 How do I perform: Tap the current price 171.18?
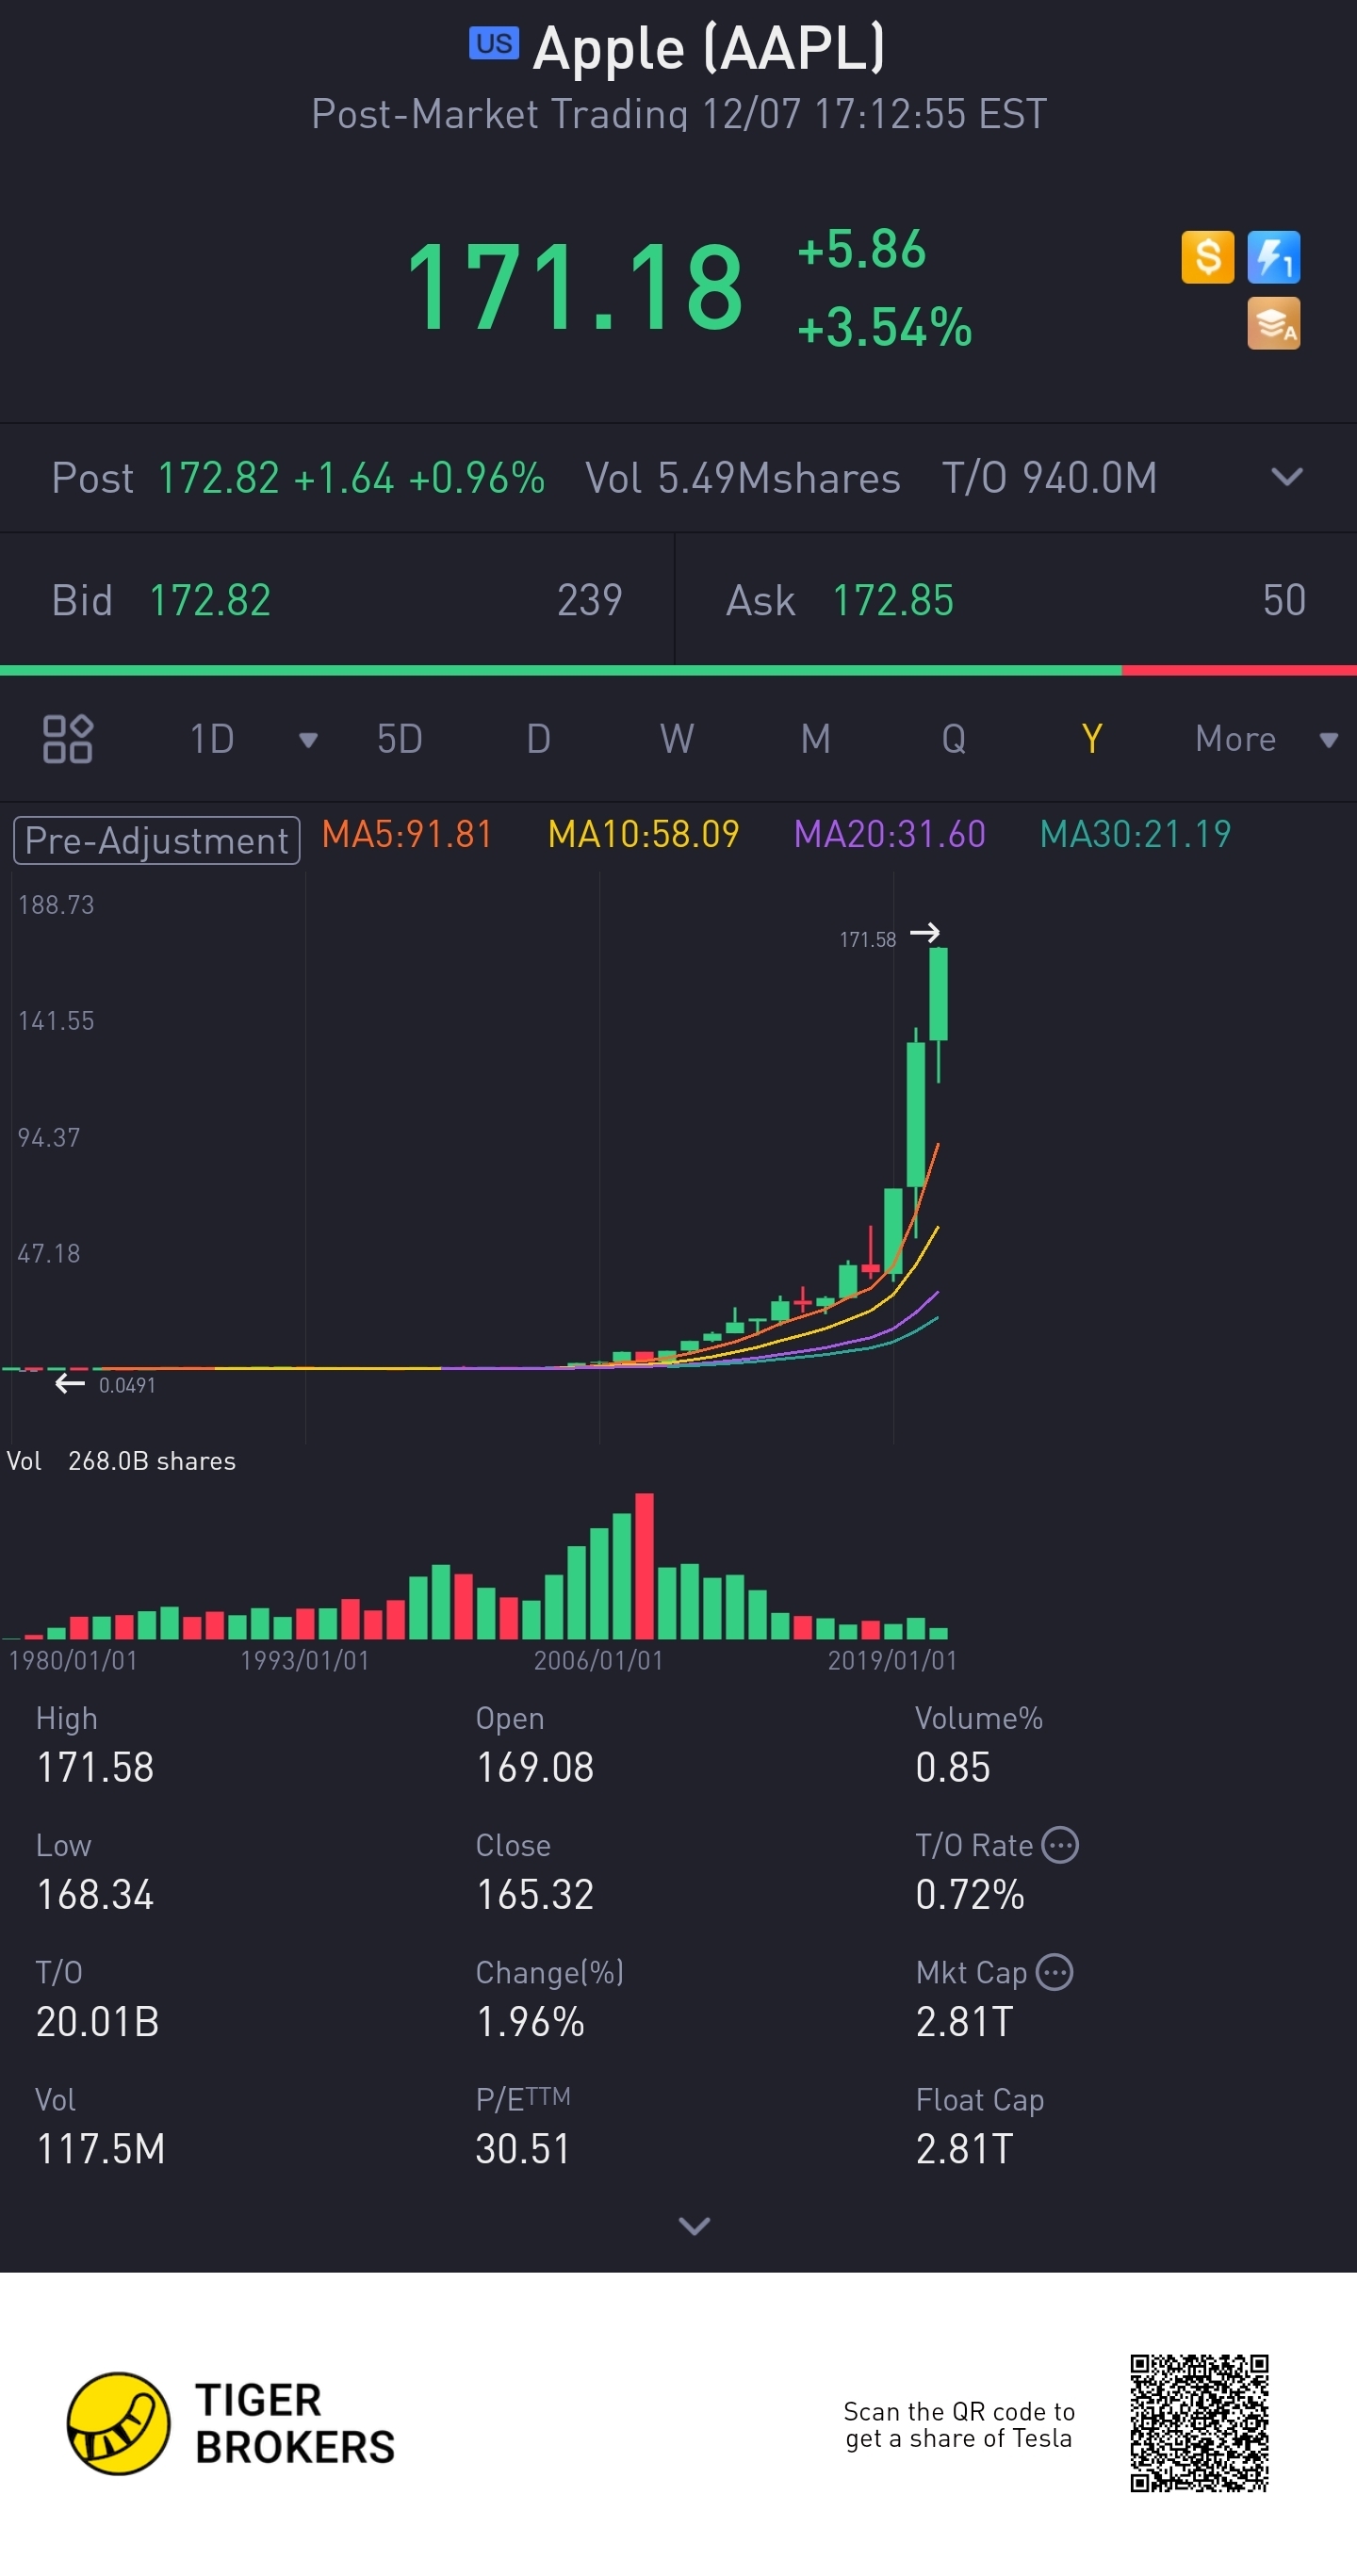[x=576, y=288]
